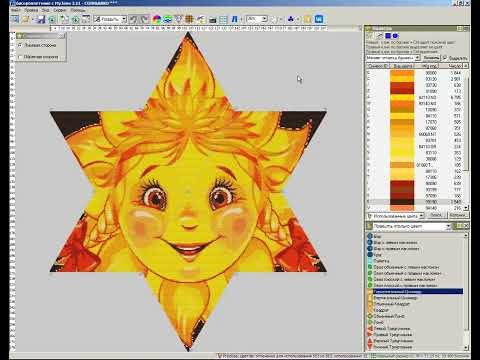Image resolution: width=480 pixels, height=360 pixels.
Task: Click the green icon next to the save icon
Action: click(x=52, y=19)
